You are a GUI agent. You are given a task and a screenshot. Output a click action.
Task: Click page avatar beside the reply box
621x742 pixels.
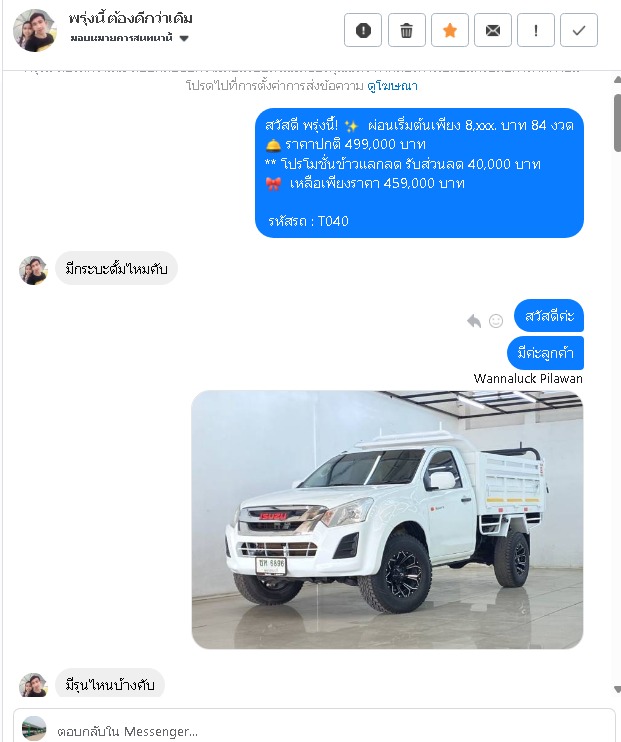(34, 728)
